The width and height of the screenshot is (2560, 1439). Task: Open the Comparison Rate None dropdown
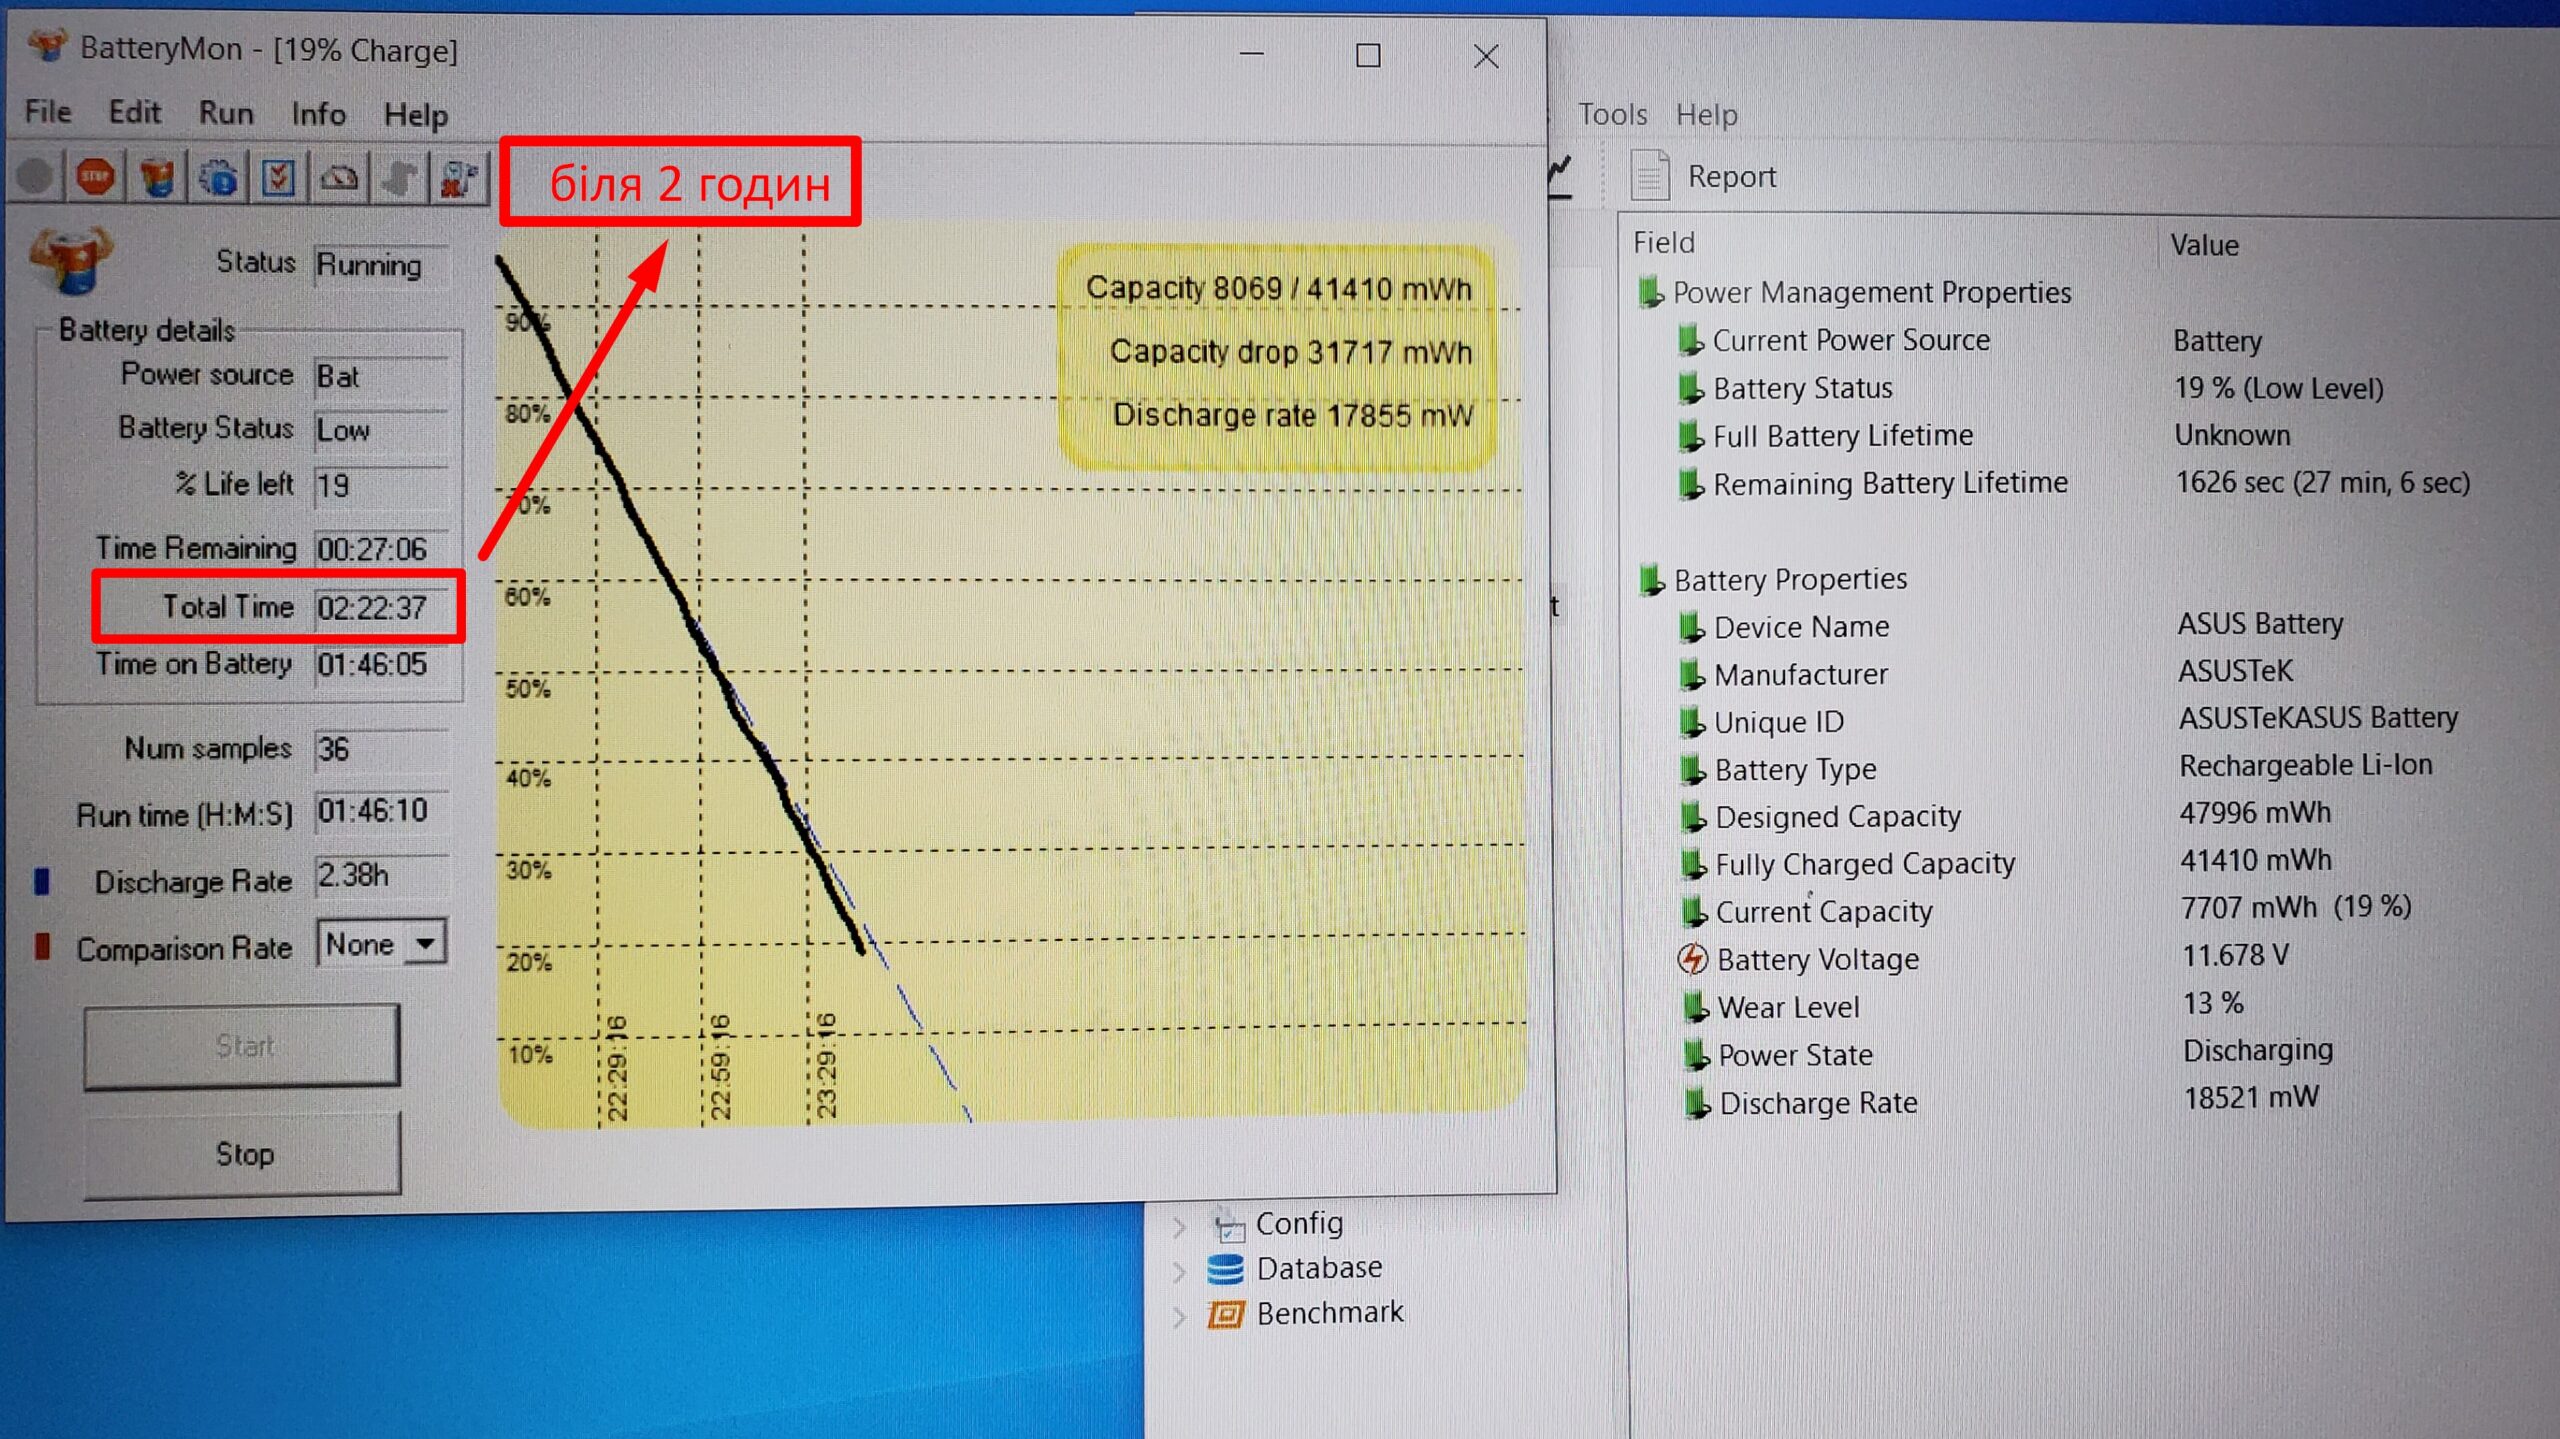(x=426, y=944)
